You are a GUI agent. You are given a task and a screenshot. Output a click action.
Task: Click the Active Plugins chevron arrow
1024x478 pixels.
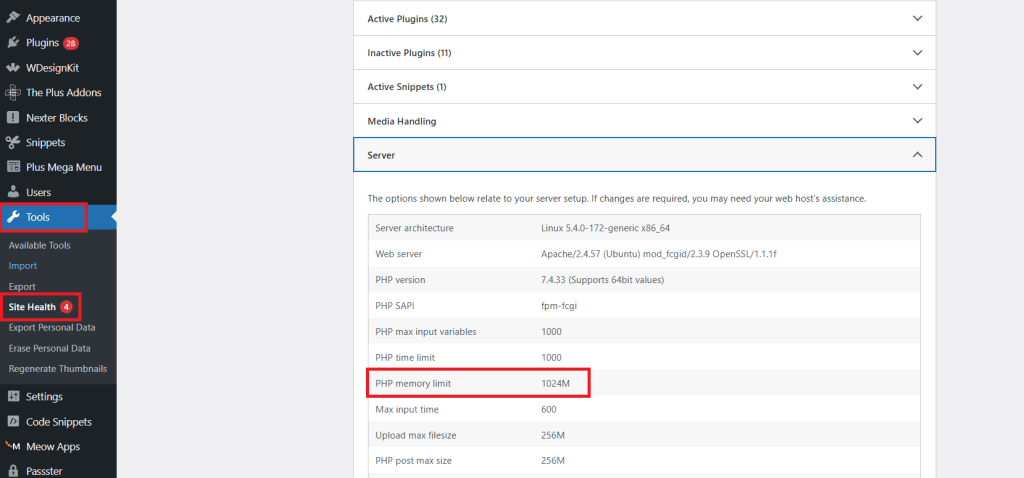918,19
